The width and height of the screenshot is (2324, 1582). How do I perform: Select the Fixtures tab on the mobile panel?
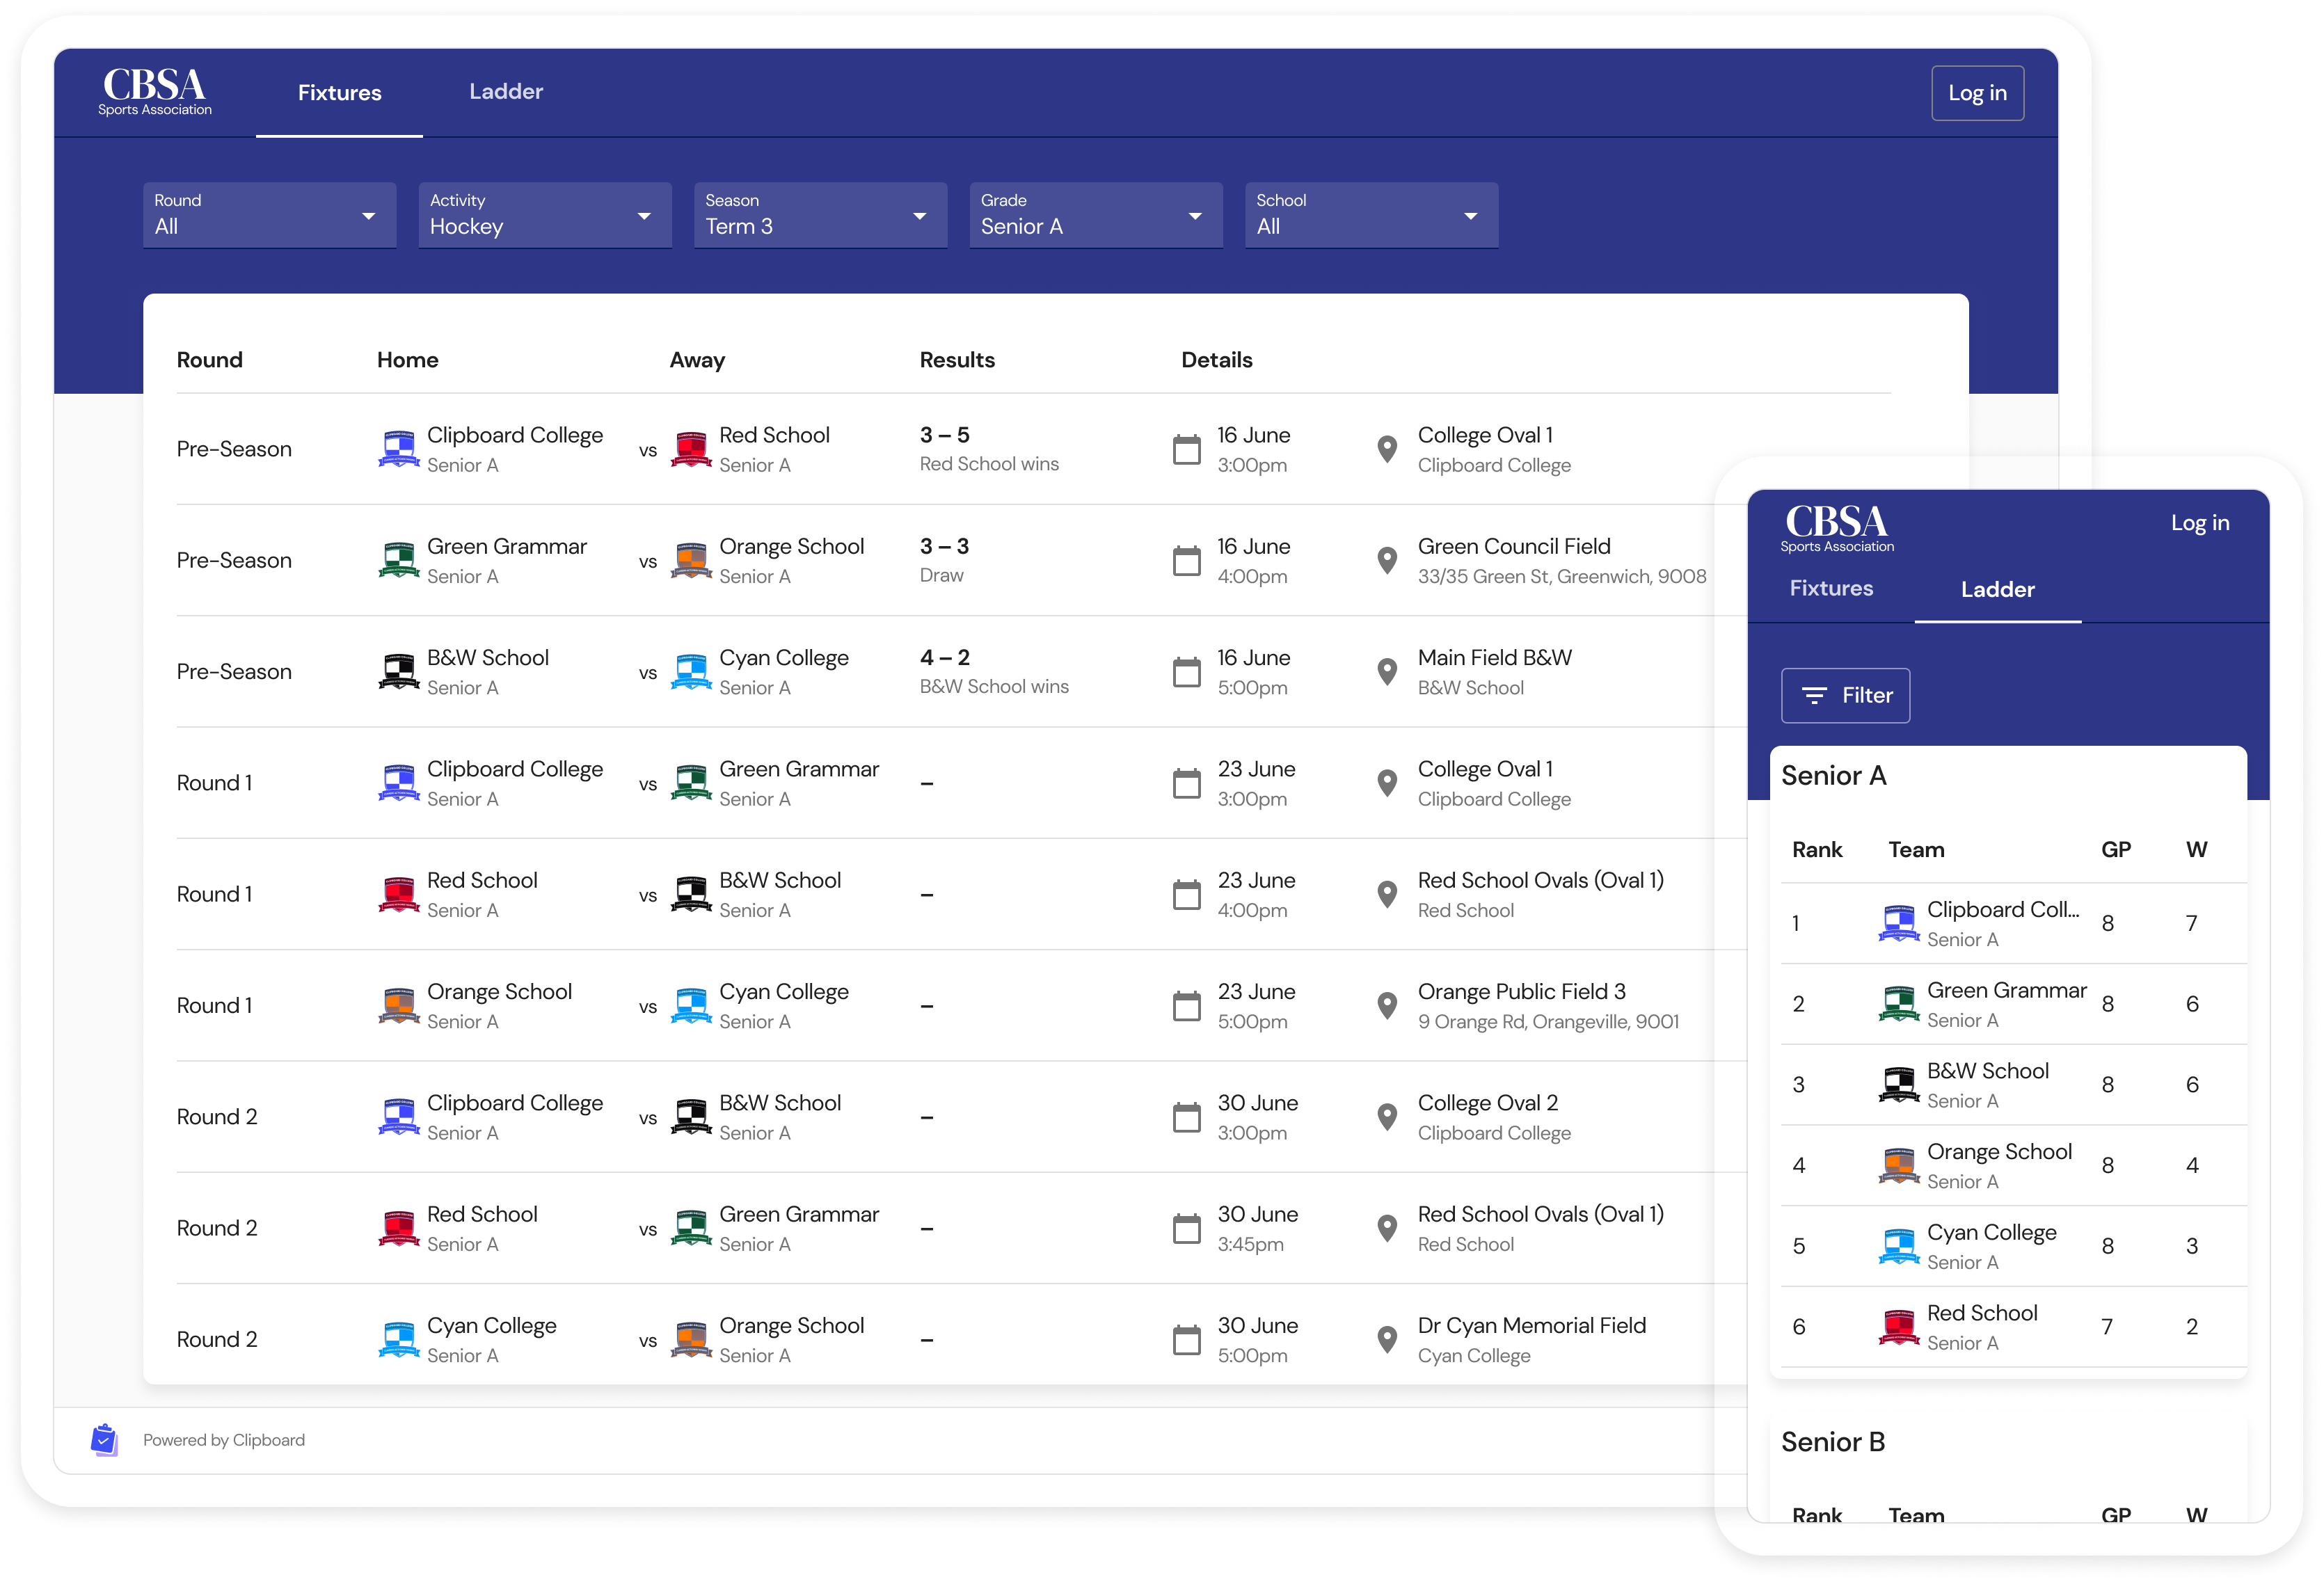coord(1831,588)
